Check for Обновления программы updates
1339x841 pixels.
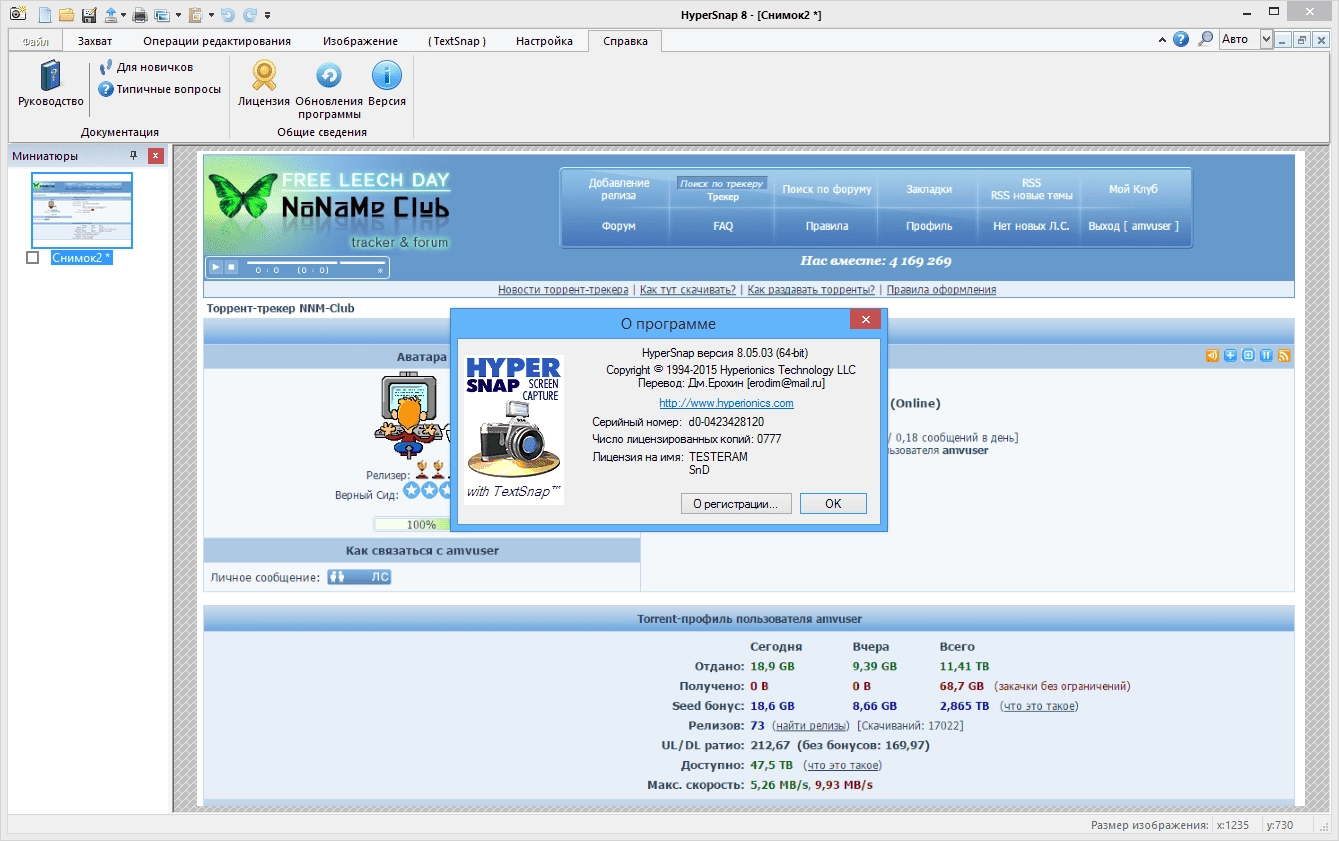pos(329,90)
